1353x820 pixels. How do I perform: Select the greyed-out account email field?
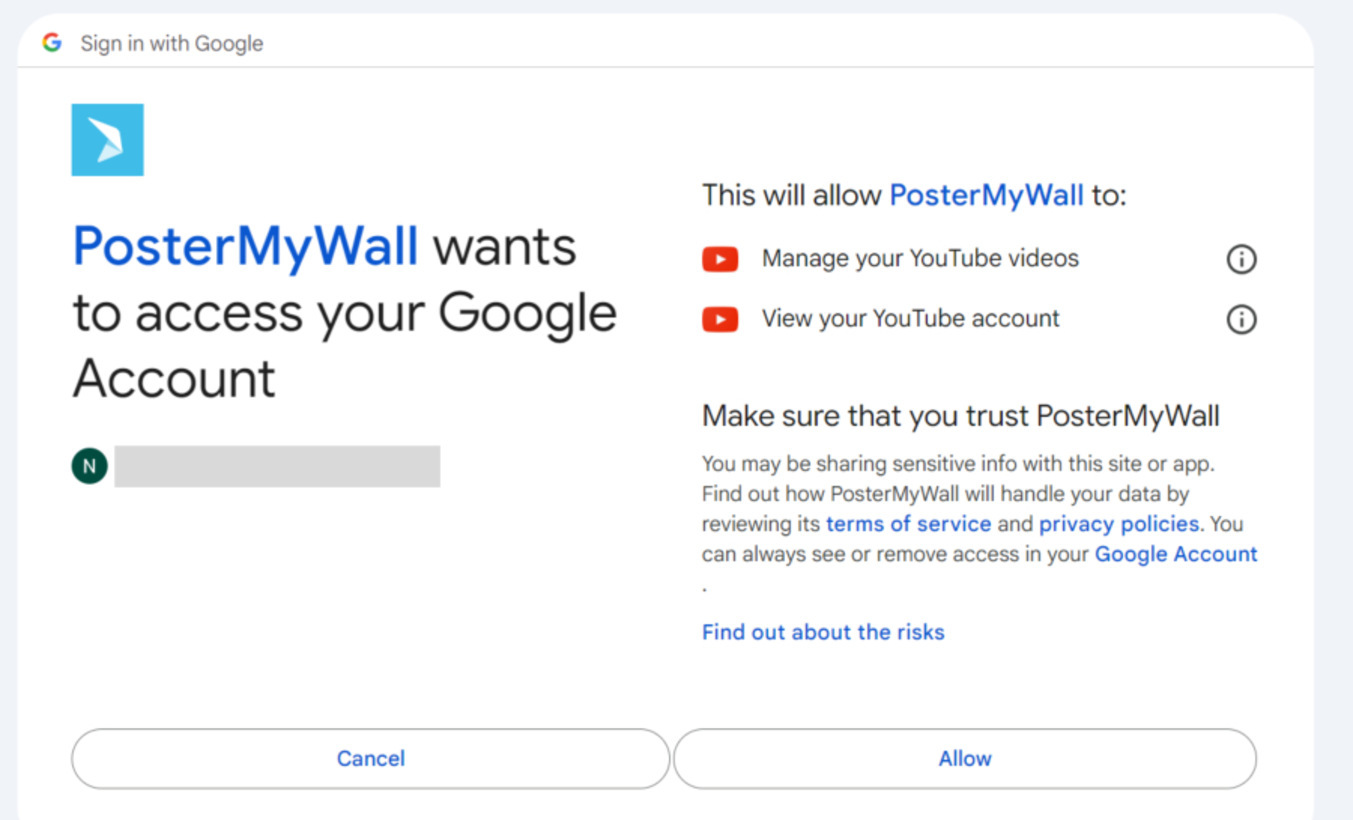tap(277, 467)
